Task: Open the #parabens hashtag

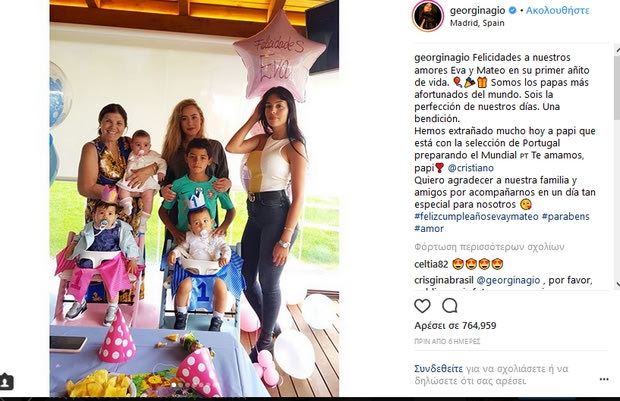Action: 565,217
